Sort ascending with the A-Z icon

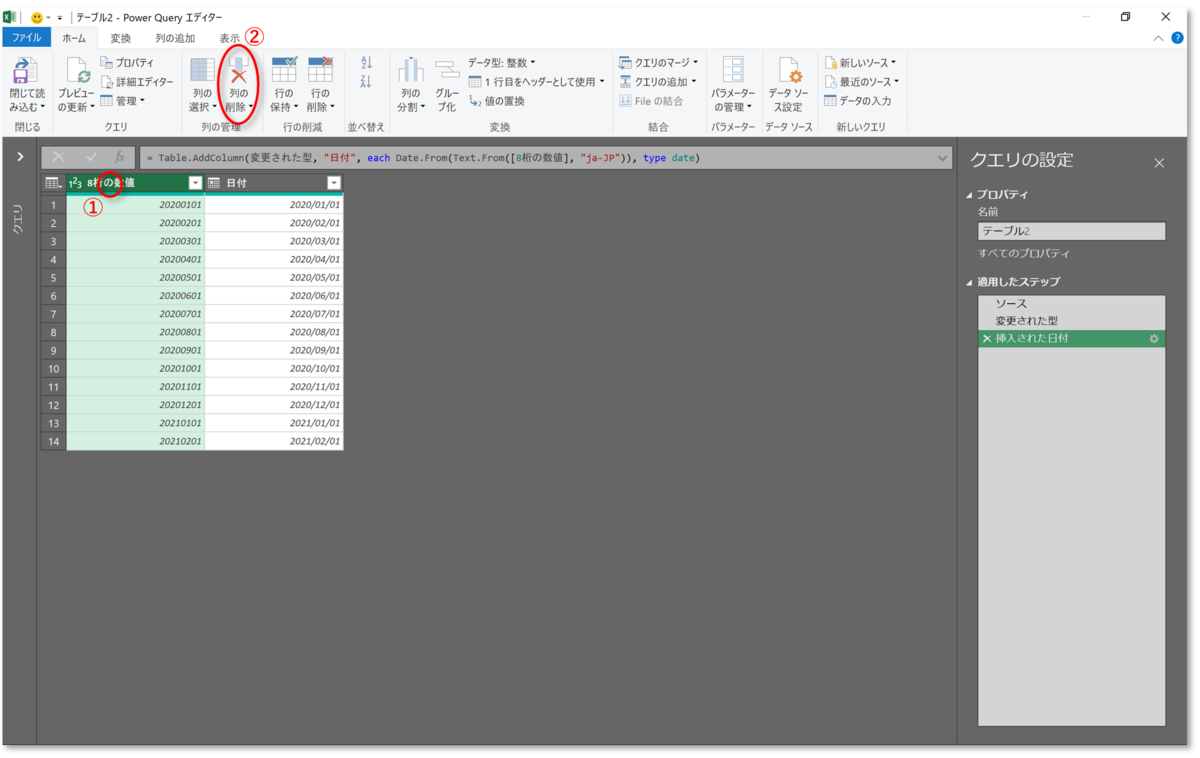pos(366,63)
